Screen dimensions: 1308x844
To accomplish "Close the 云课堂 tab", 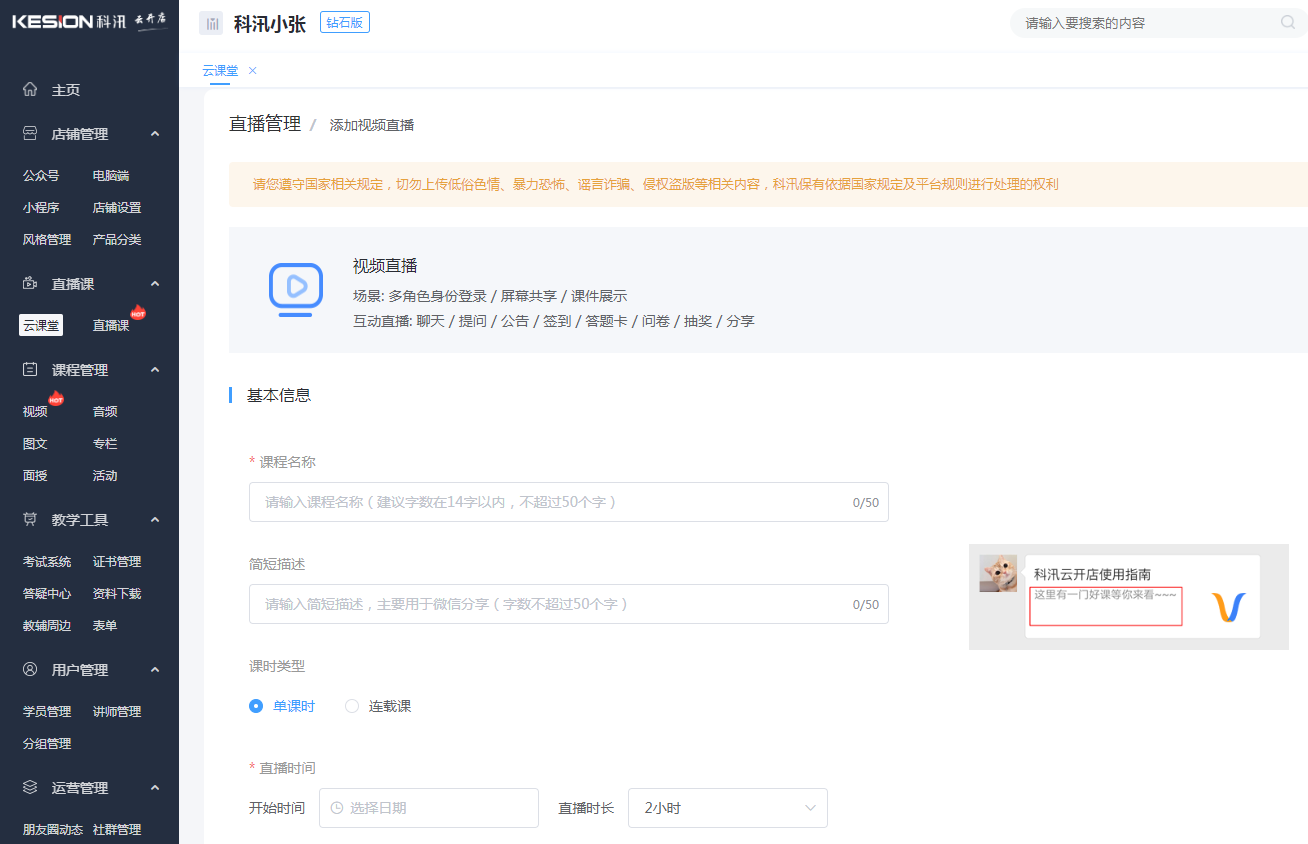I will (251, 71).
